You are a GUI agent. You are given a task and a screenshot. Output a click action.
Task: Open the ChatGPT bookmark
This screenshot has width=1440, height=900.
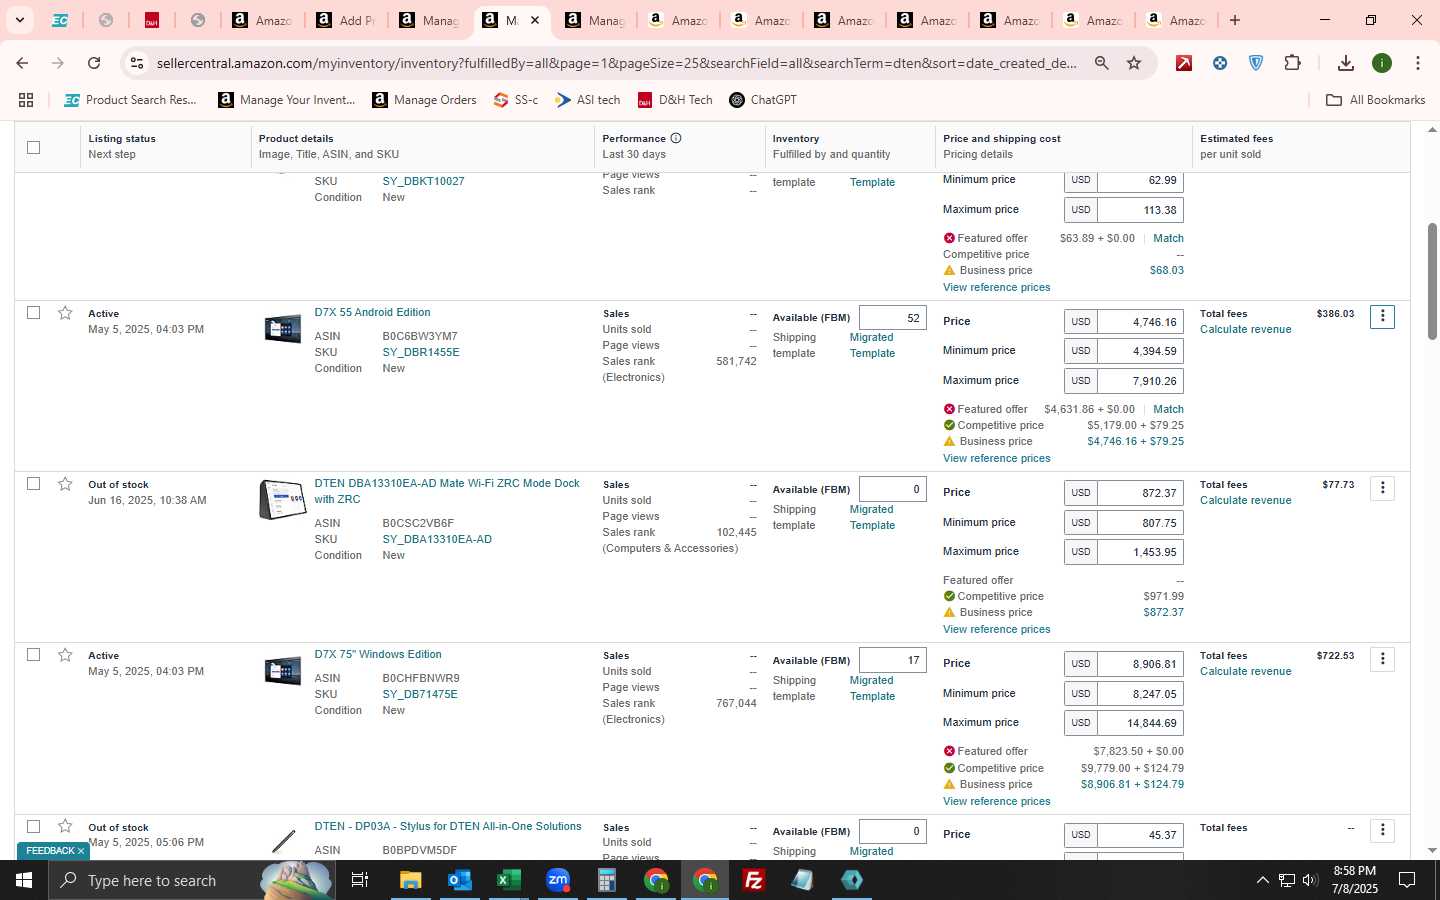coord(763,100)
